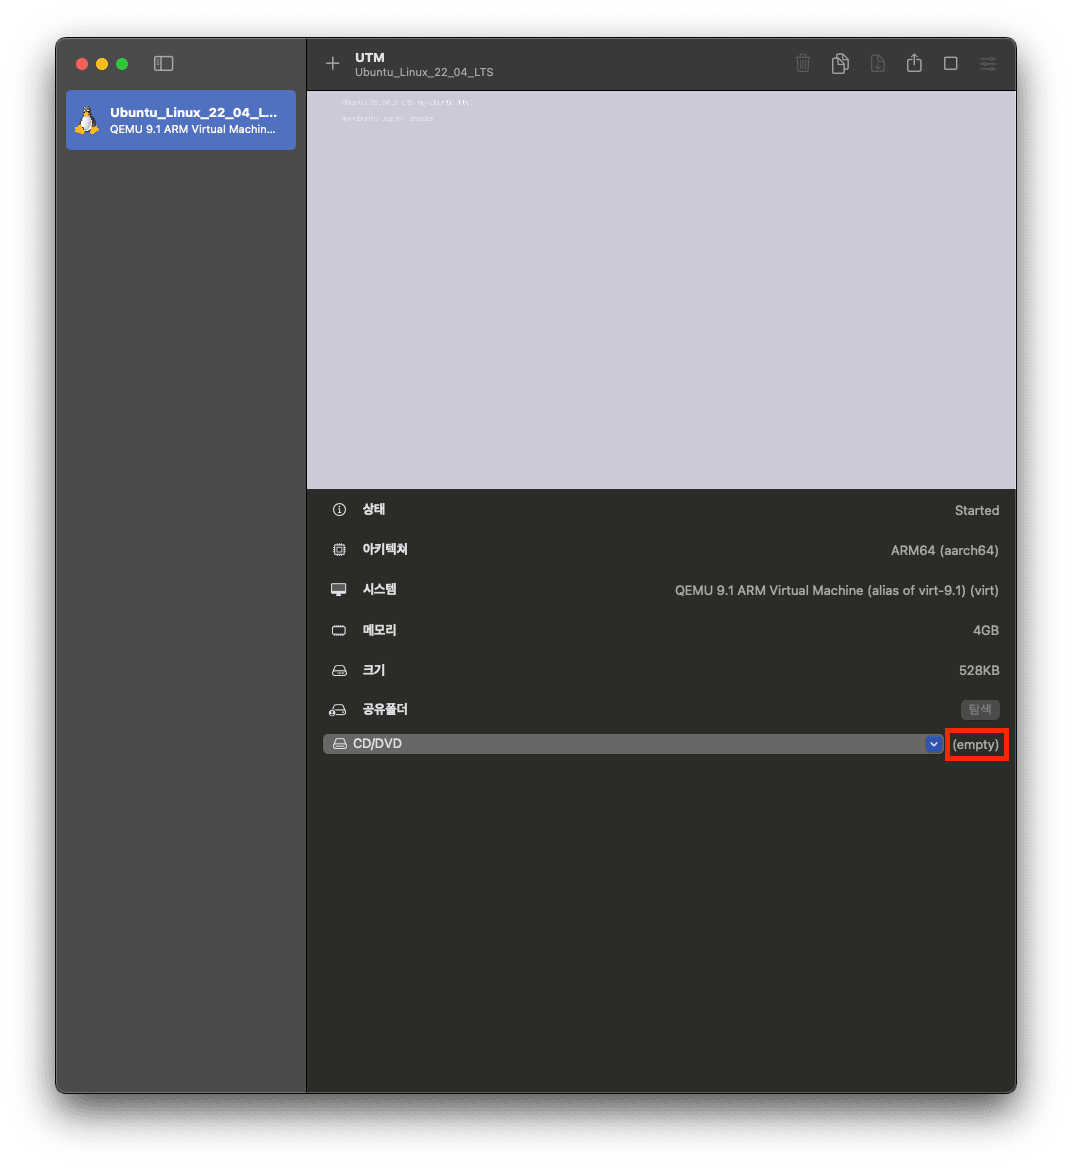1072x1167 pixels.
Task: Click the 상태 info icon
Action: click(339, 510)
